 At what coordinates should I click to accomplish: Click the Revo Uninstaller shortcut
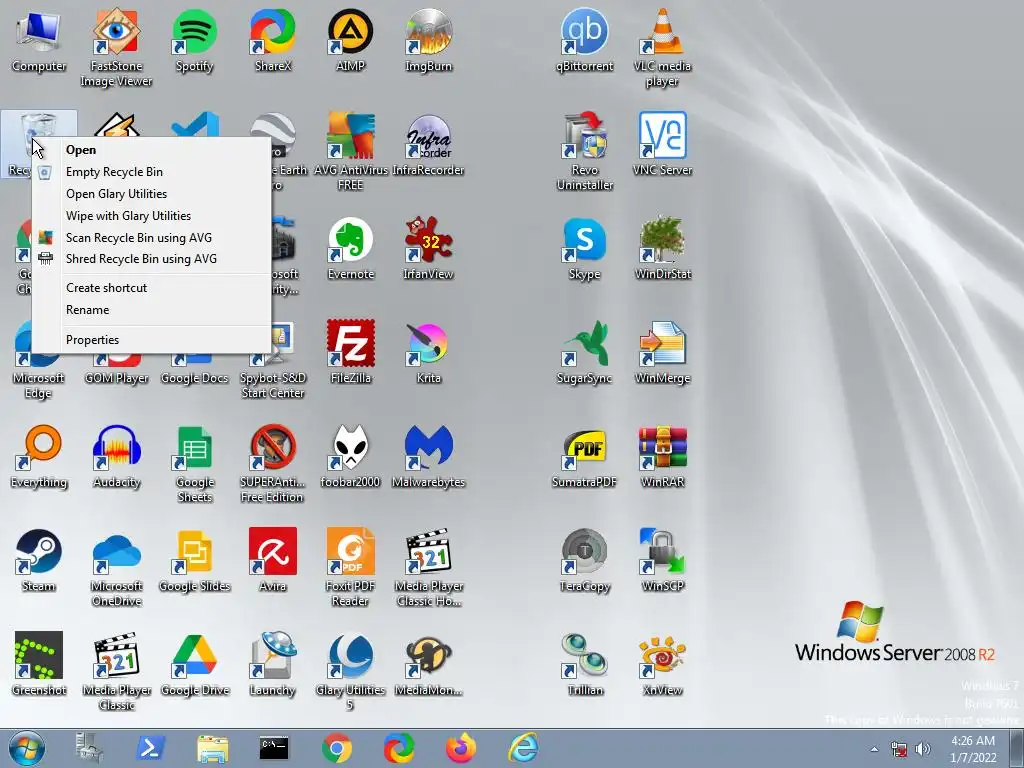[x=584, y=152]
